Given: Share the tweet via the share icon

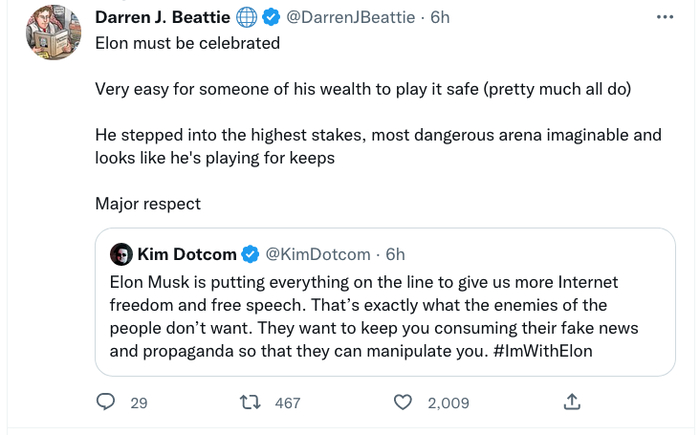Looking at the screenshot, I should tap(572, 402).
